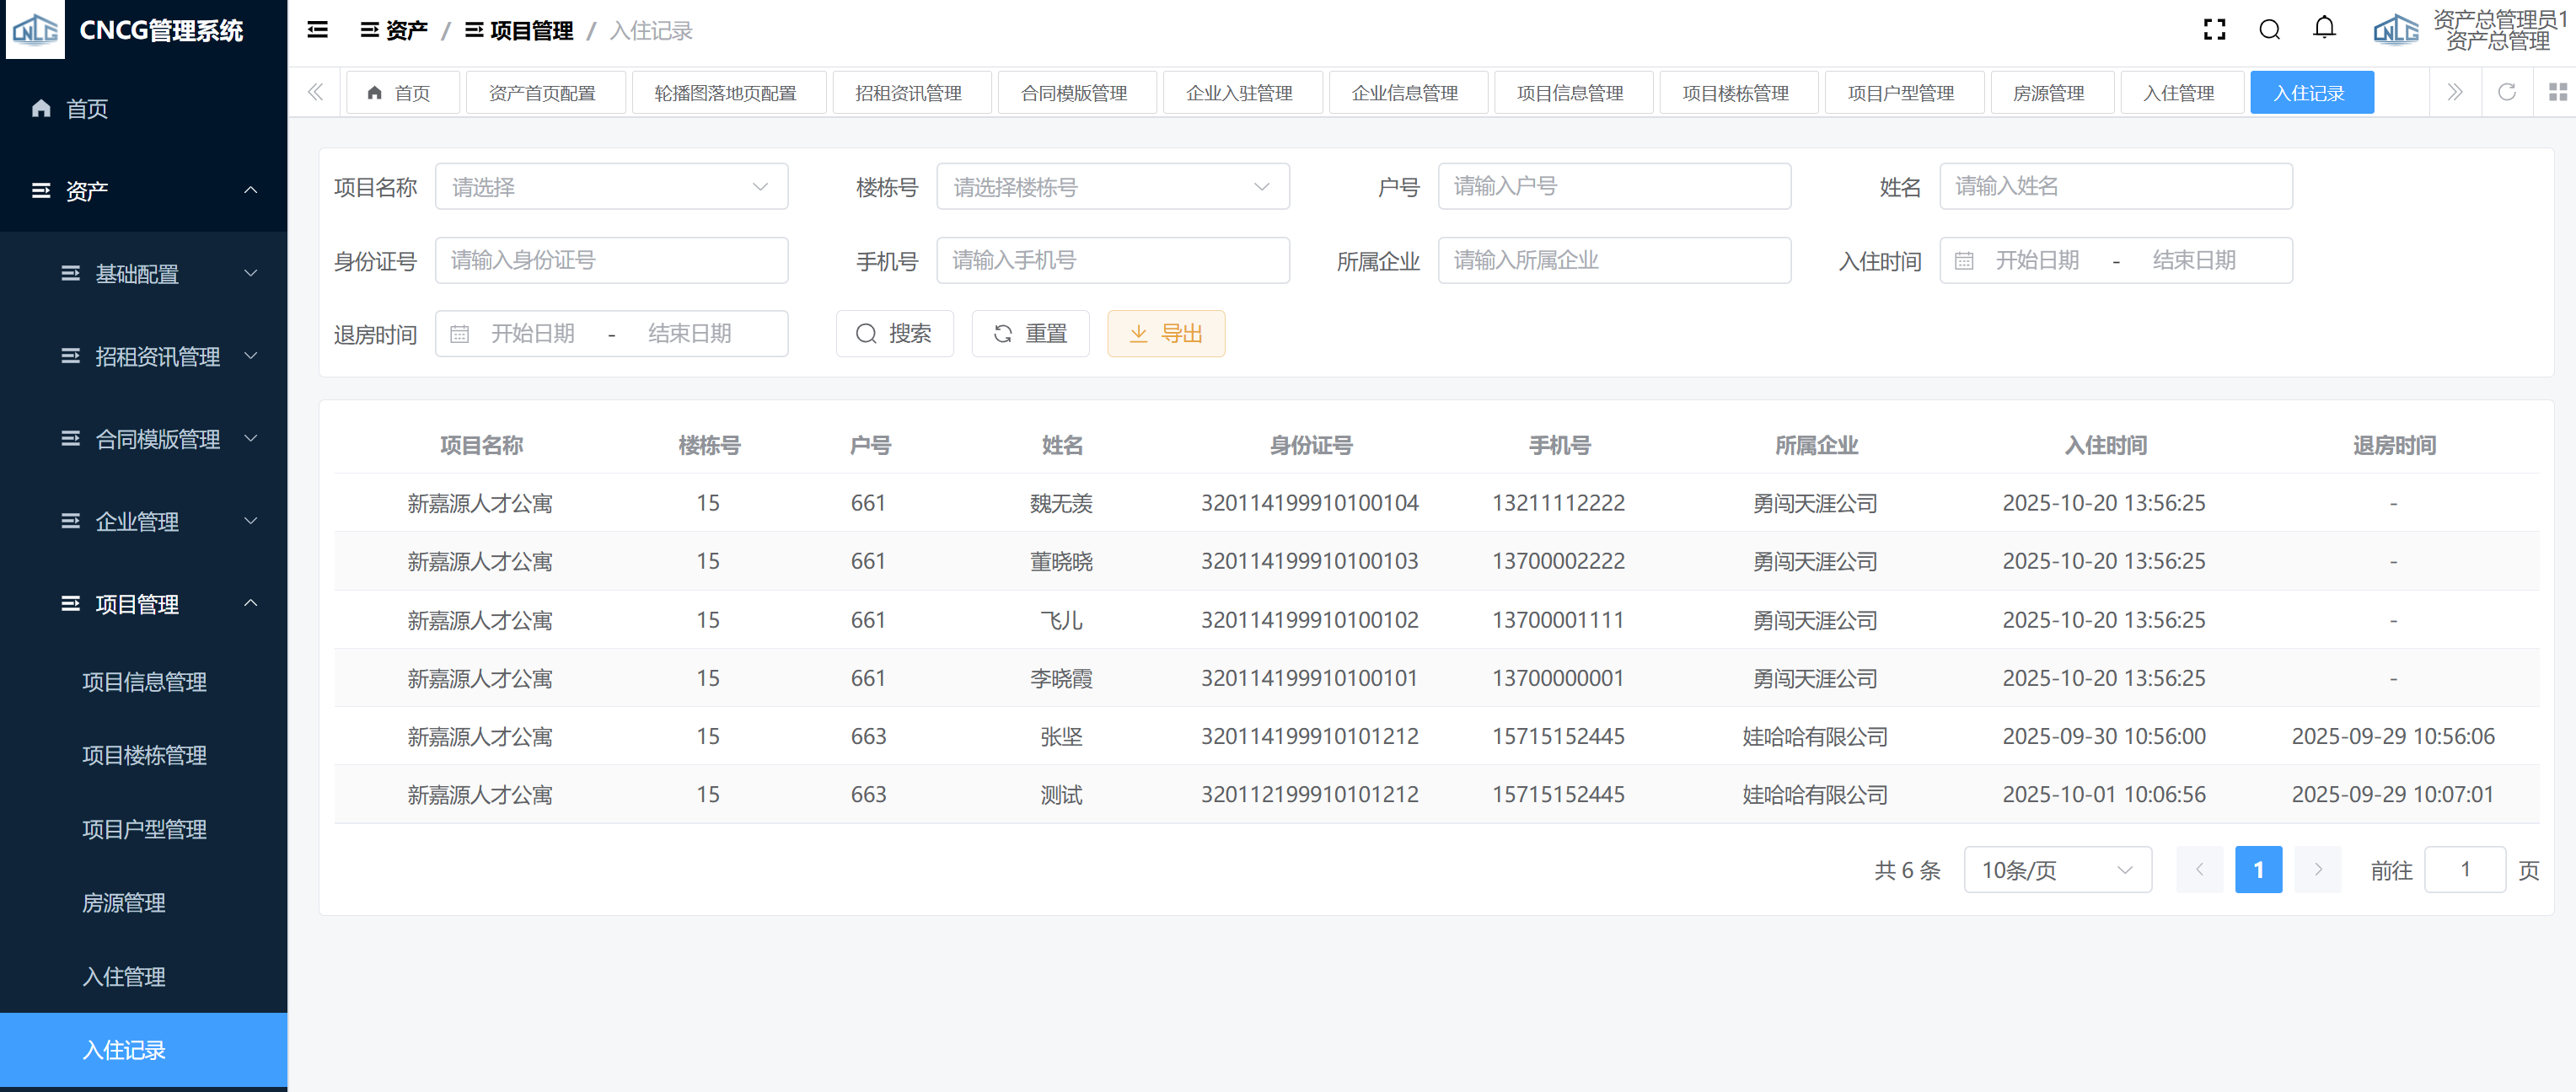Click the refresh page icon in tab bar

tap(2506, 92)
